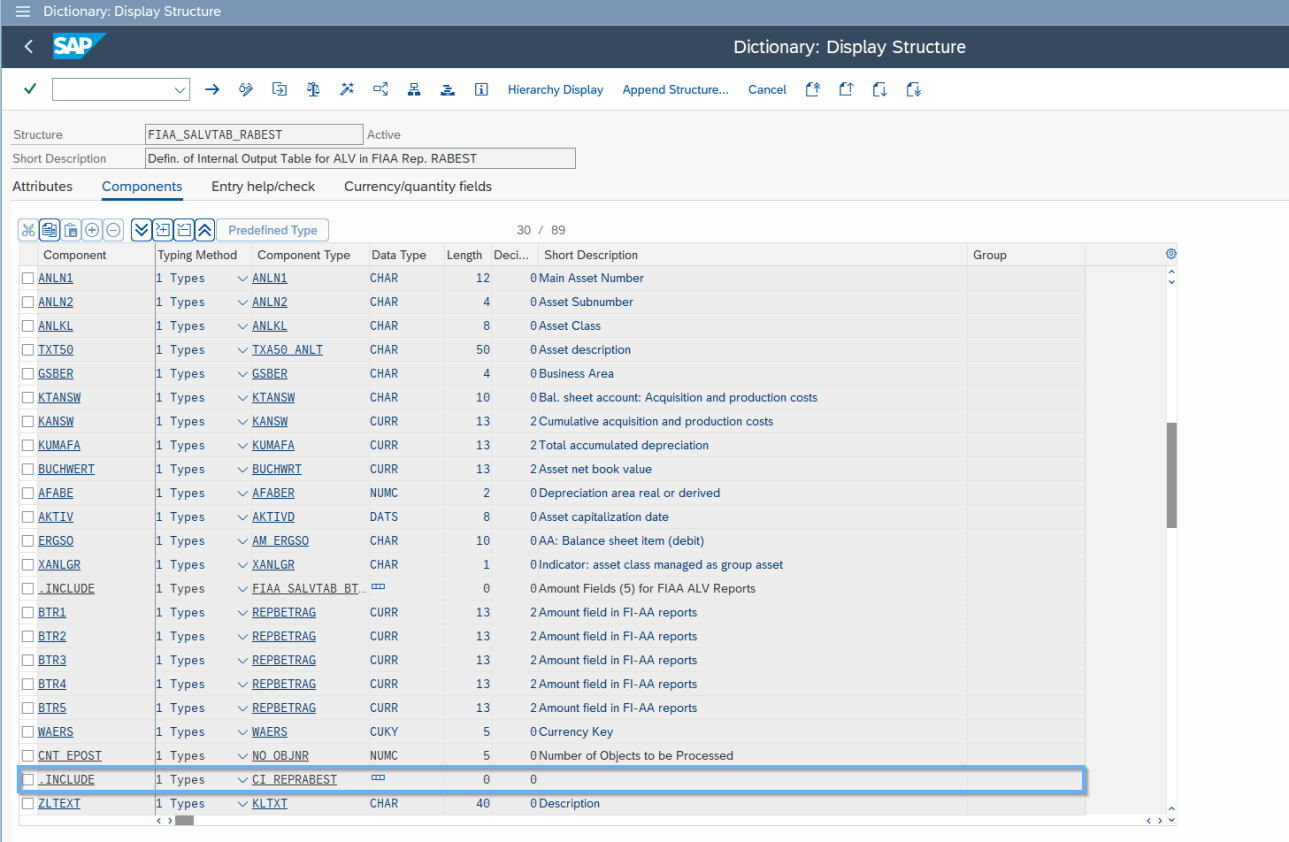Viewport: 1289px width, 842px height.
Task: Click the copy icon in table toolbar
Action: (50, 230)
